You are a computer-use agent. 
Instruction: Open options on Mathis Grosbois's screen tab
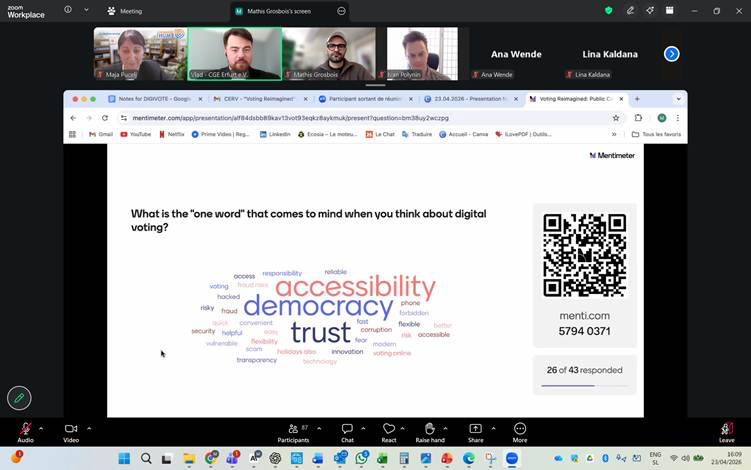point(341,11)
